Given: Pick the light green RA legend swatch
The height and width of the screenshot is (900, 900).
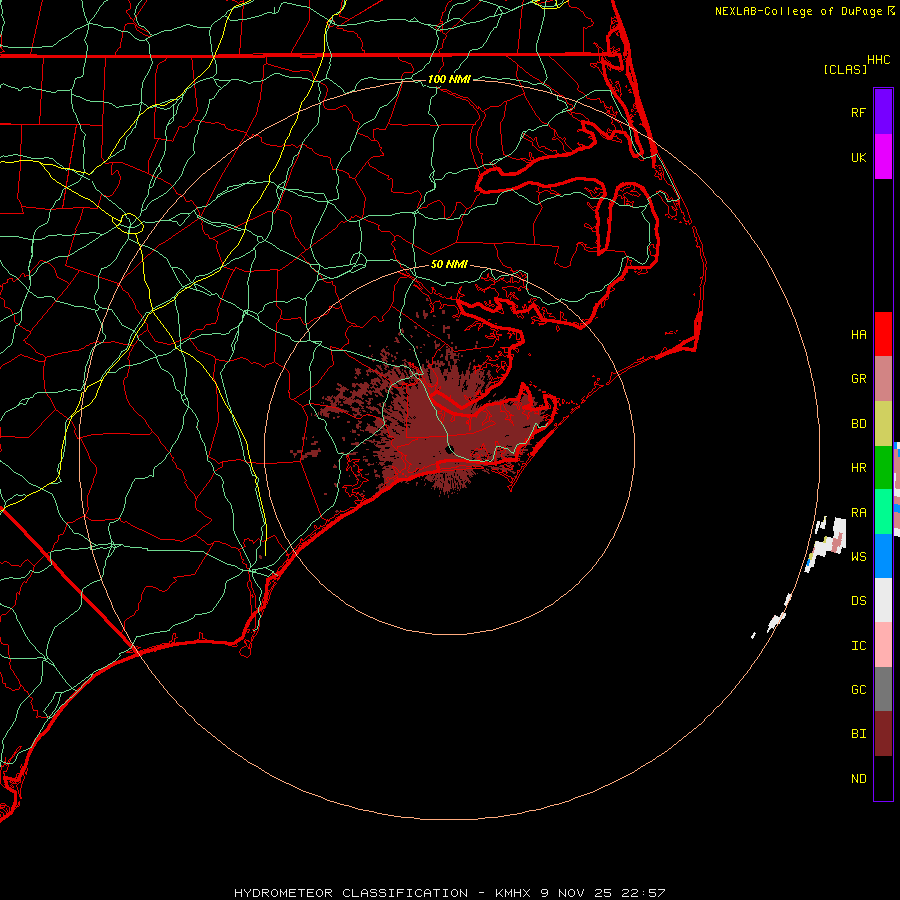Looking at the screenshot, I should click(883, 512).
